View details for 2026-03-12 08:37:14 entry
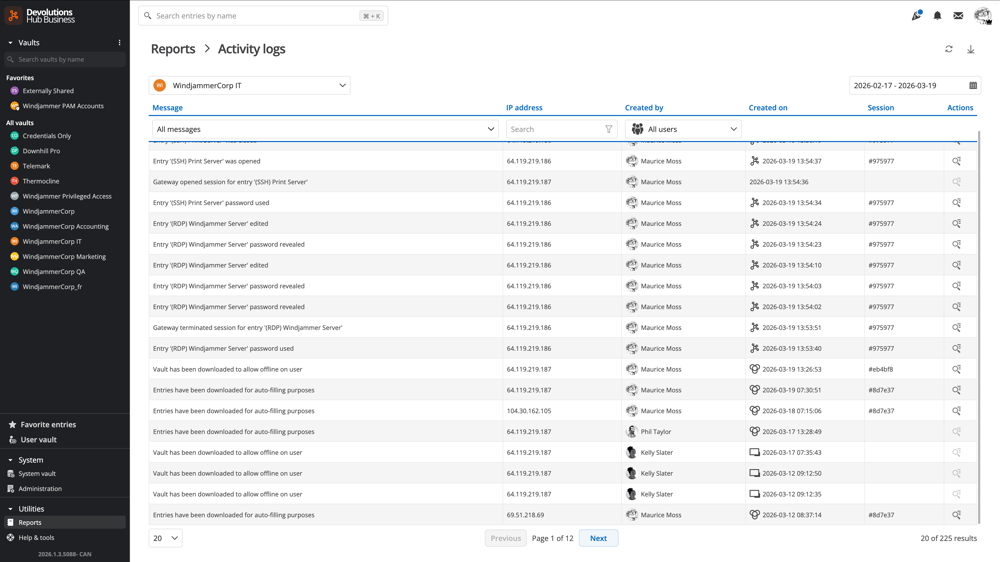Viewport: 1000px width, 562px height. click(957, 515)
